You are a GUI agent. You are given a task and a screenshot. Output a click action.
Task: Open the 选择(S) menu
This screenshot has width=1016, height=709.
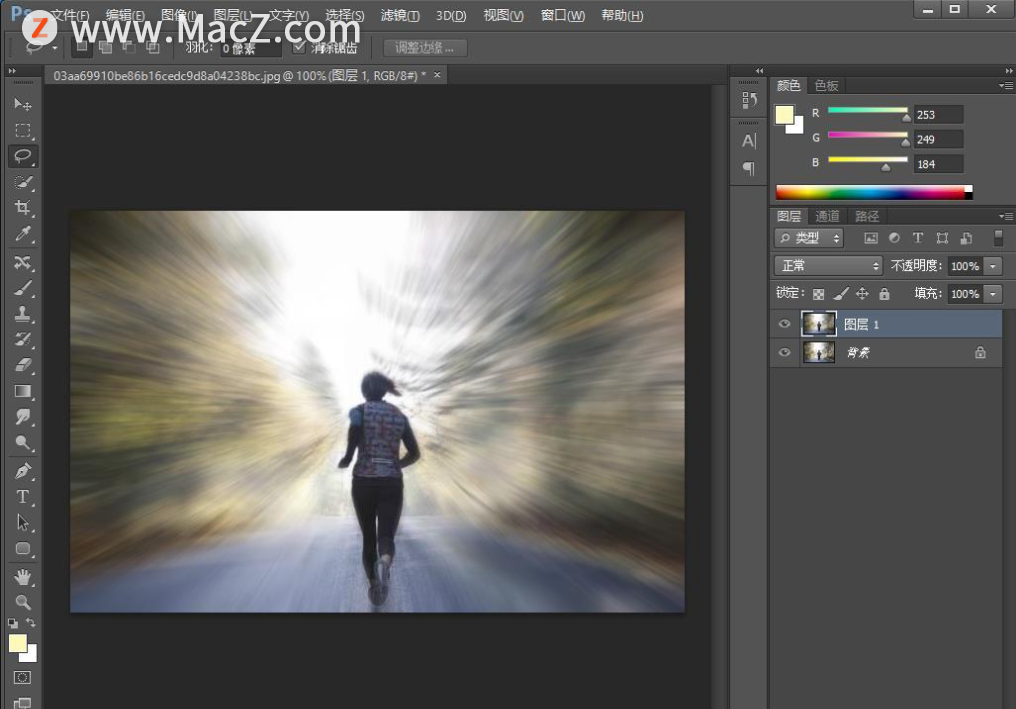345,15
